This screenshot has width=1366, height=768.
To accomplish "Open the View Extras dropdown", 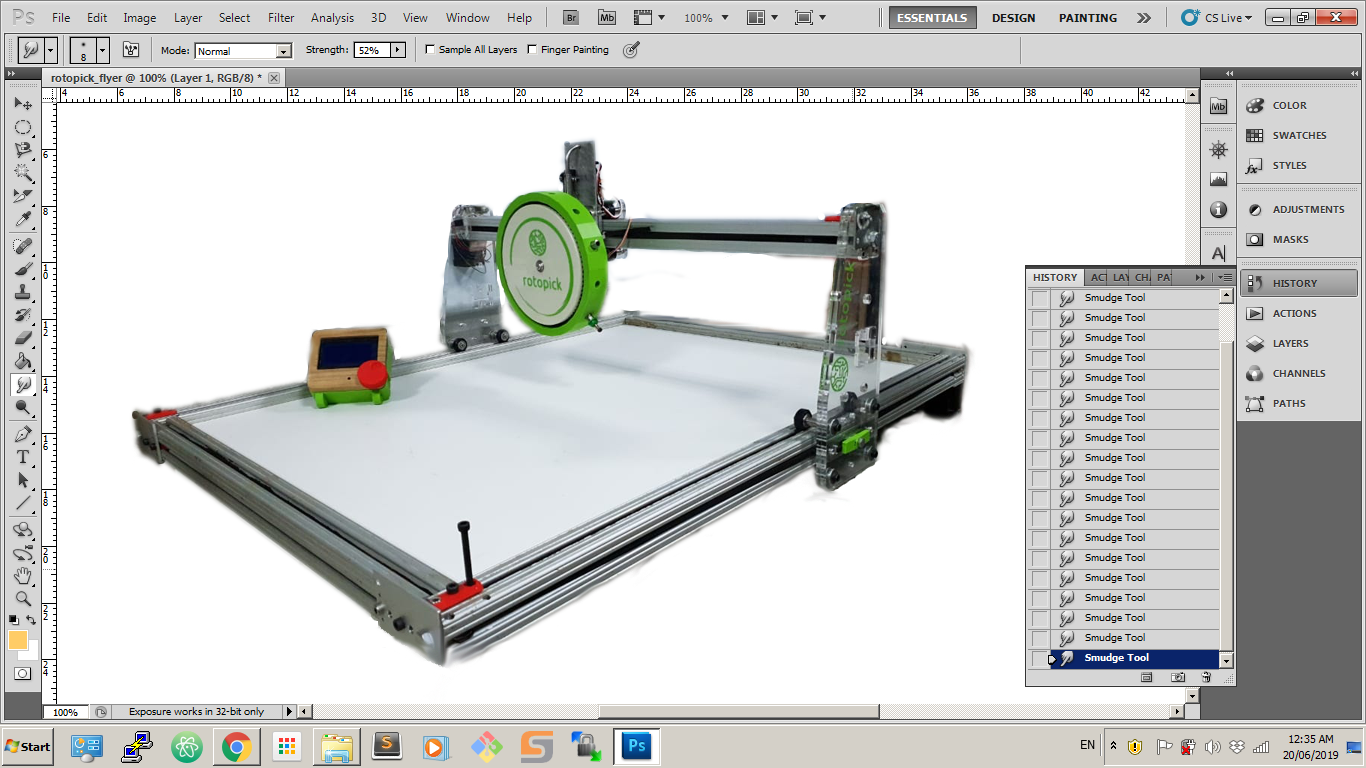I will pyautogui.click(x=649, y=18).
